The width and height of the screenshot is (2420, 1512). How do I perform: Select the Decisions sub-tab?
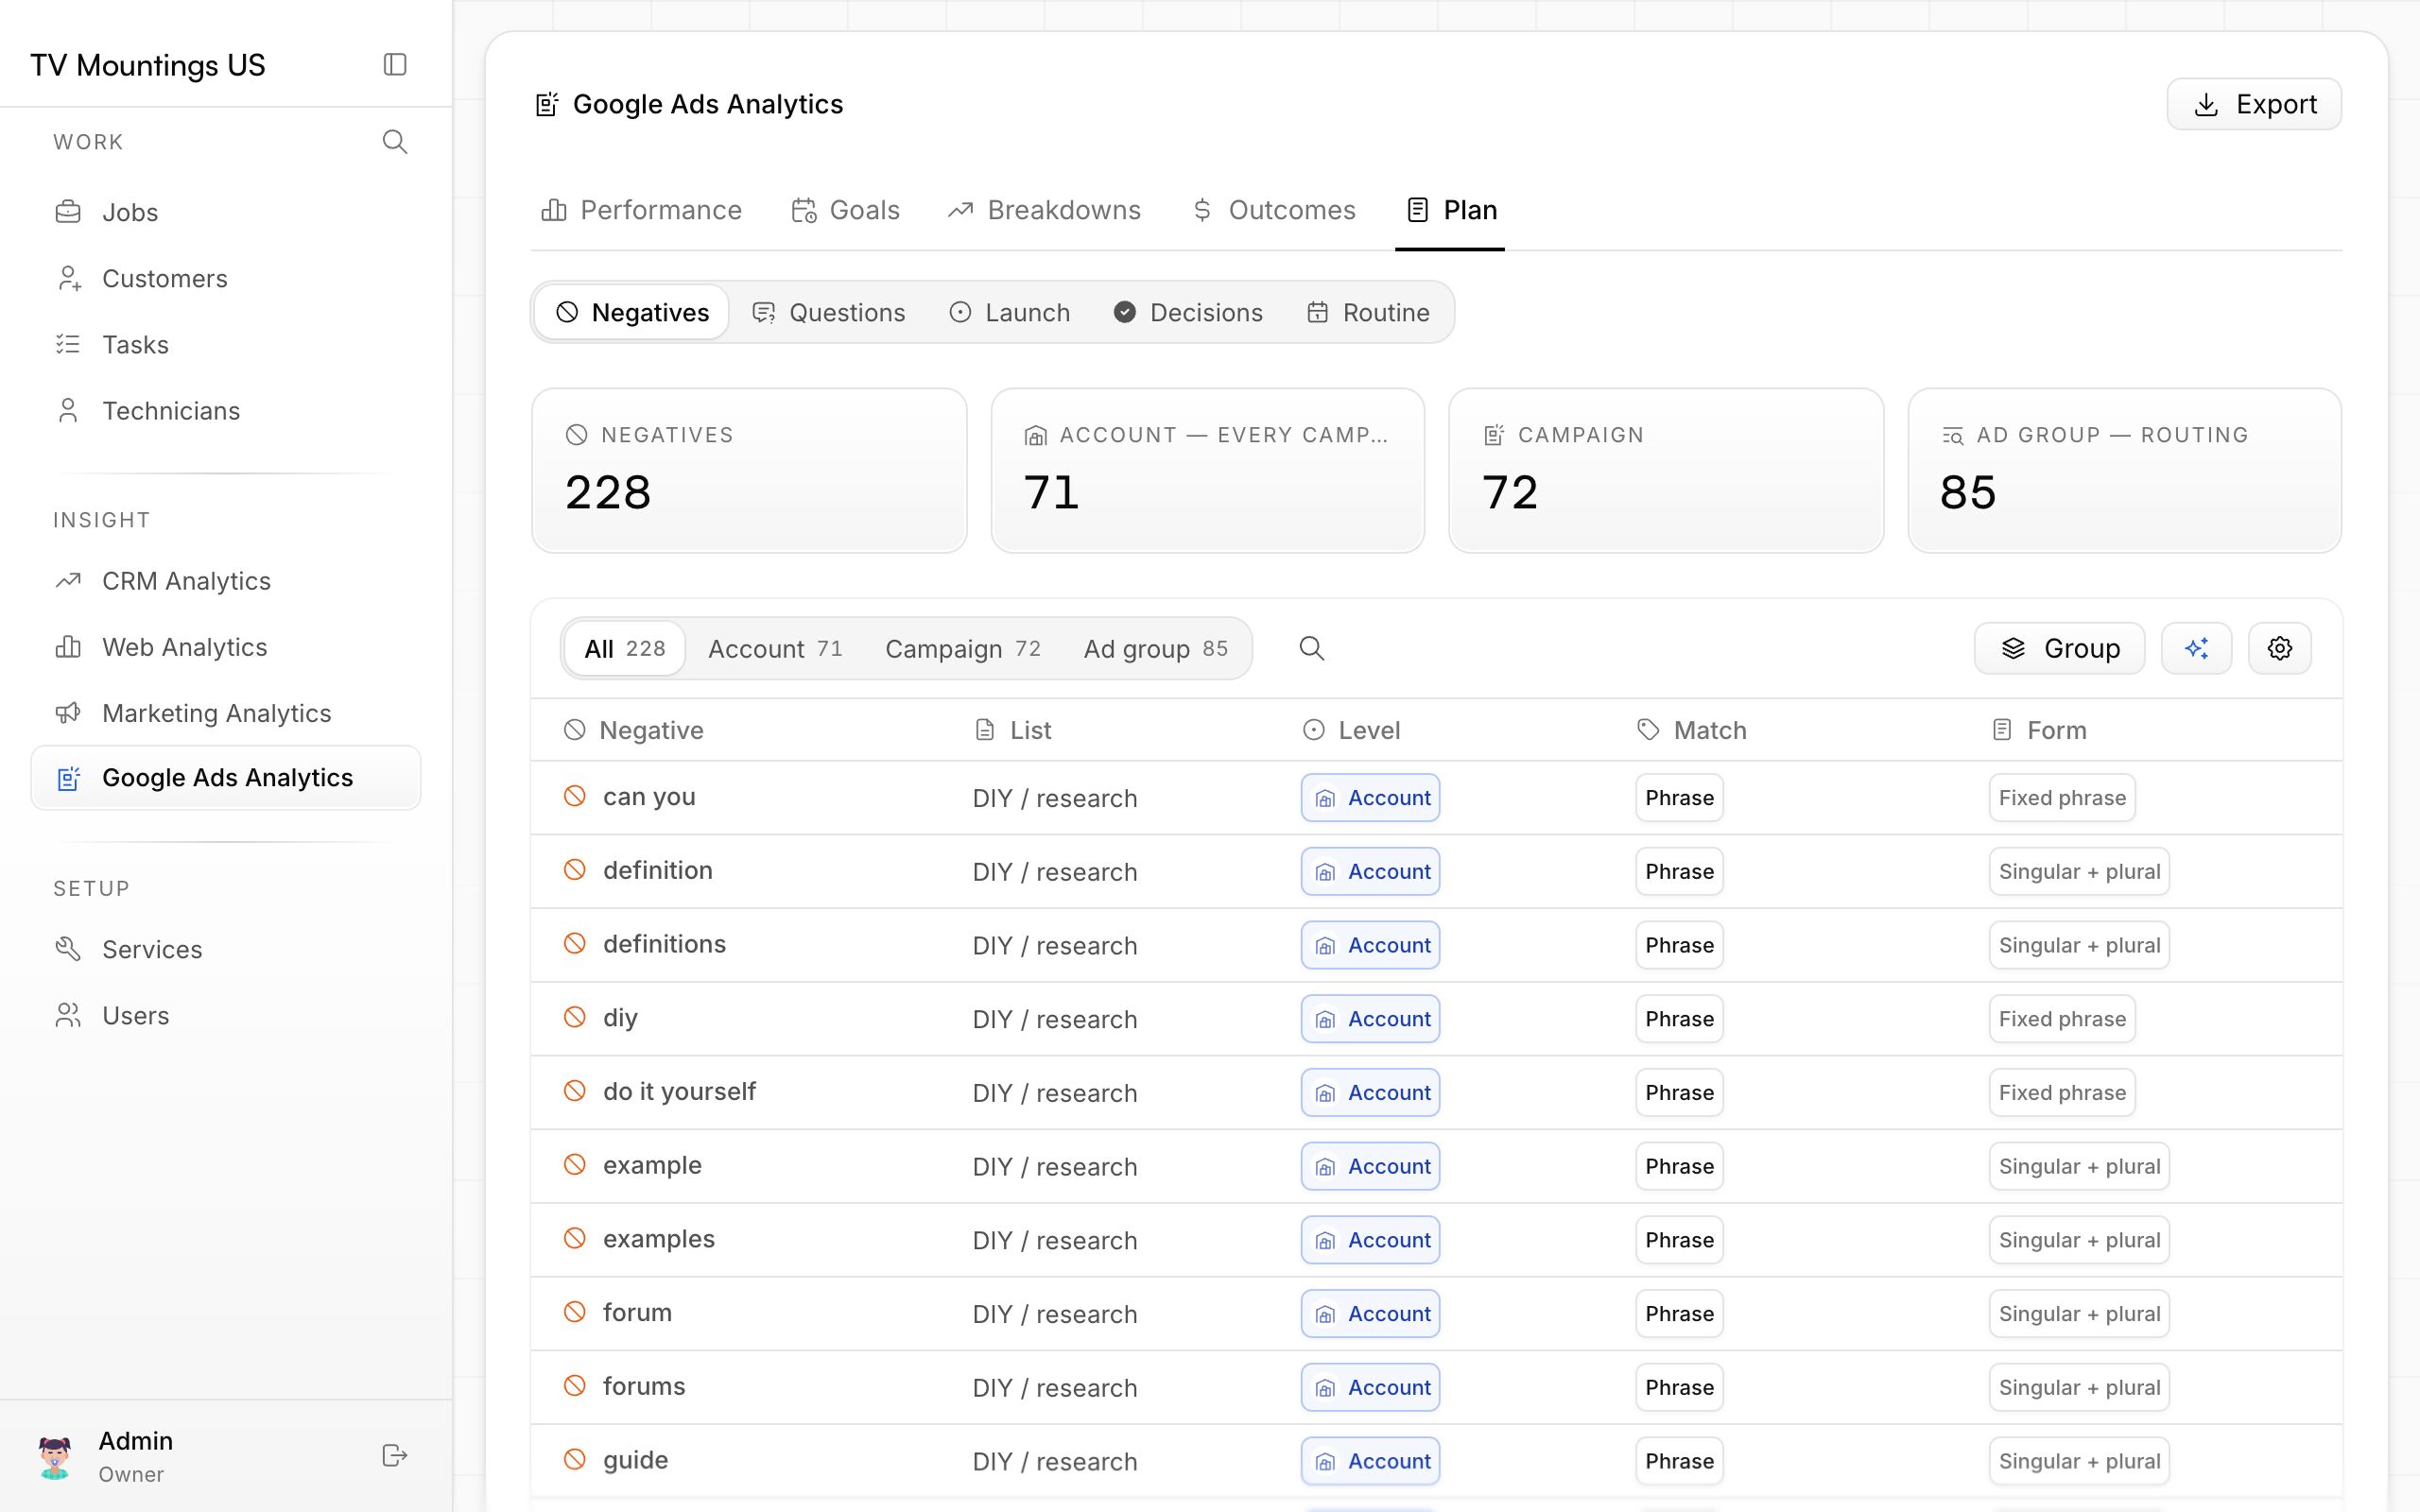pos(1189,313)
